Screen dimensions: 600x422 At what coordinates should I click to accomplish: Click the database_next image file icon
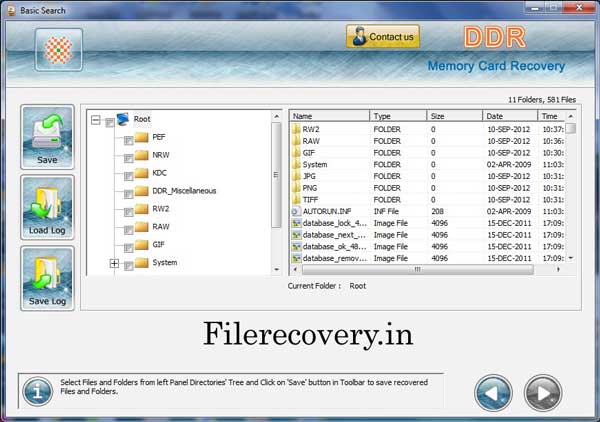click(296, 235)
